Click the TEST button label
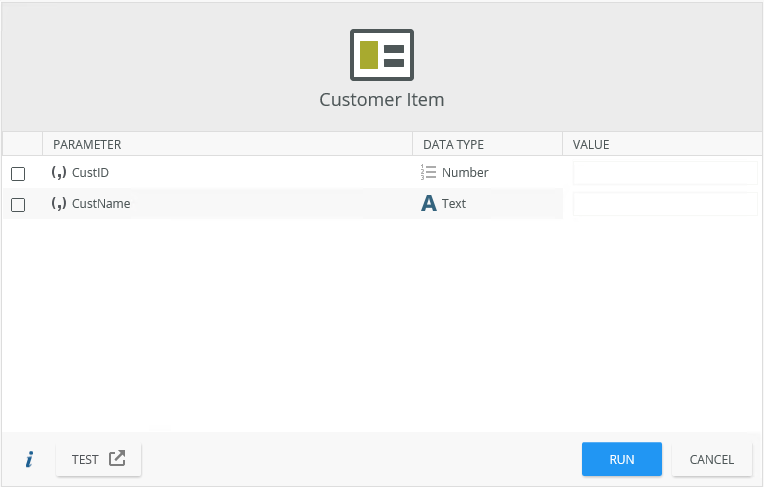This screenshot has width=764, height=487. tap(85, 460)
